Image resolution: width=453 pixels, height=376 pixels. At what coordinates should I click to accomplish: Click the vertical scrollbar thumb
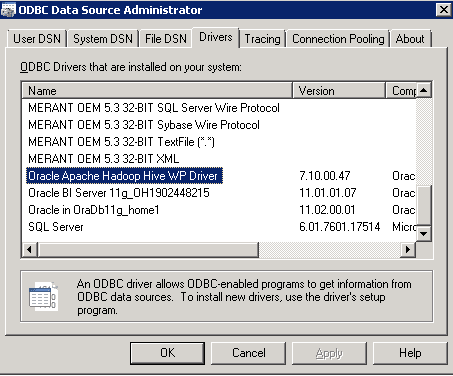[x=424, y=206]
